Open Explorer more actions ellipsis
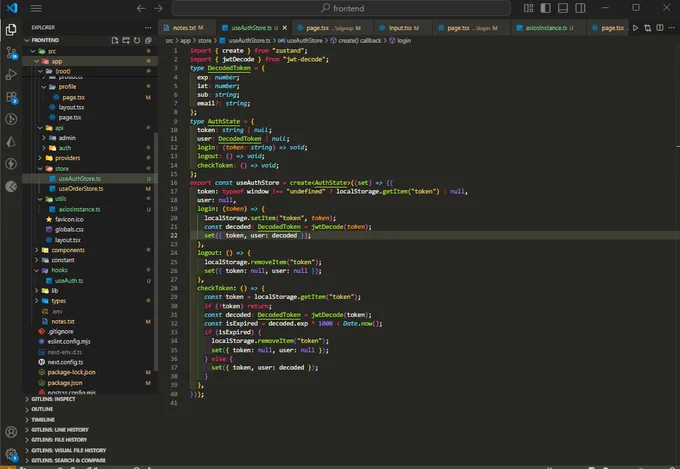This screenshot has width=680, height=469. pos(148,27)
